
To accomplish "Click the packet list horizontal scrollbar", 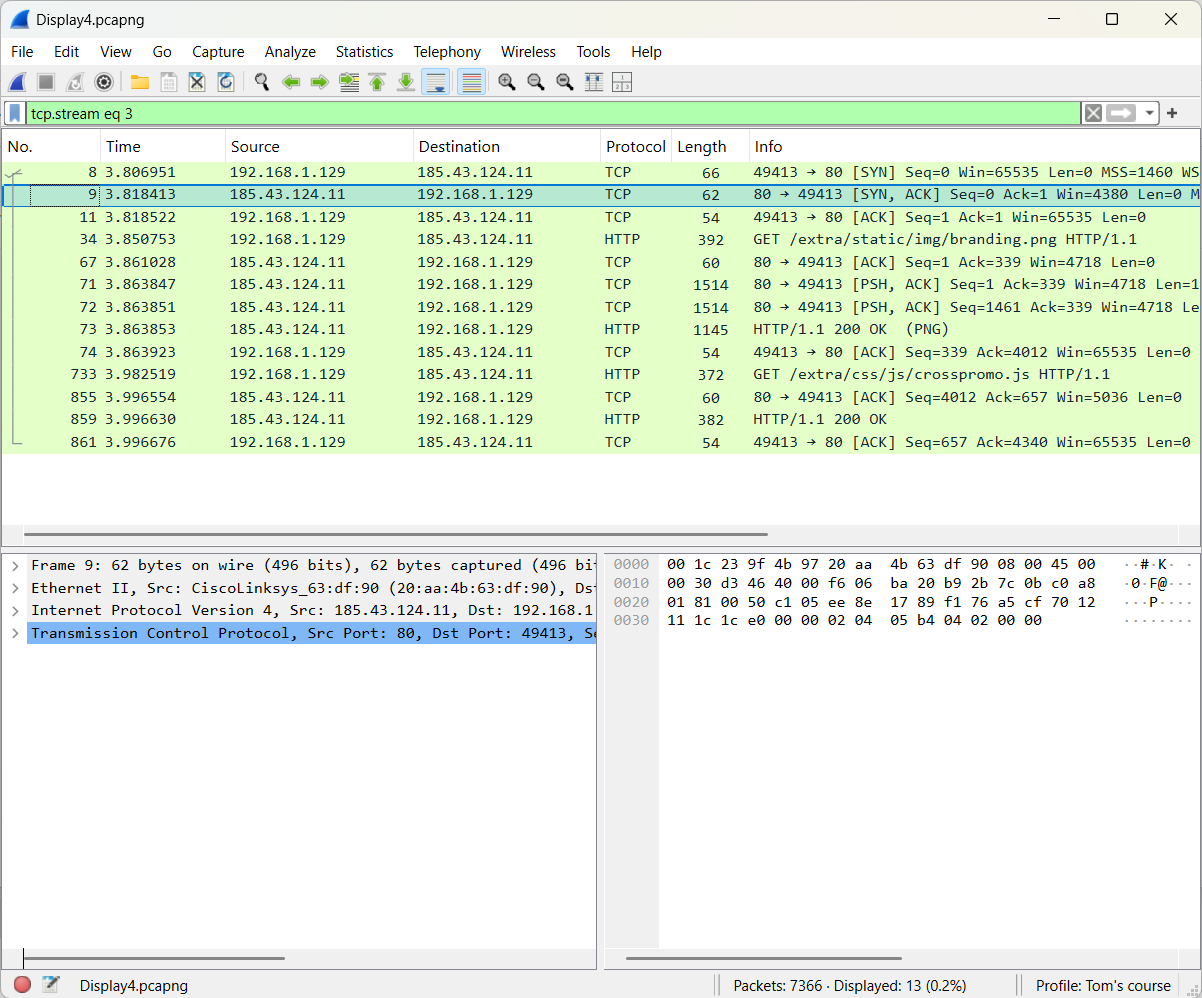I will 396,535.
